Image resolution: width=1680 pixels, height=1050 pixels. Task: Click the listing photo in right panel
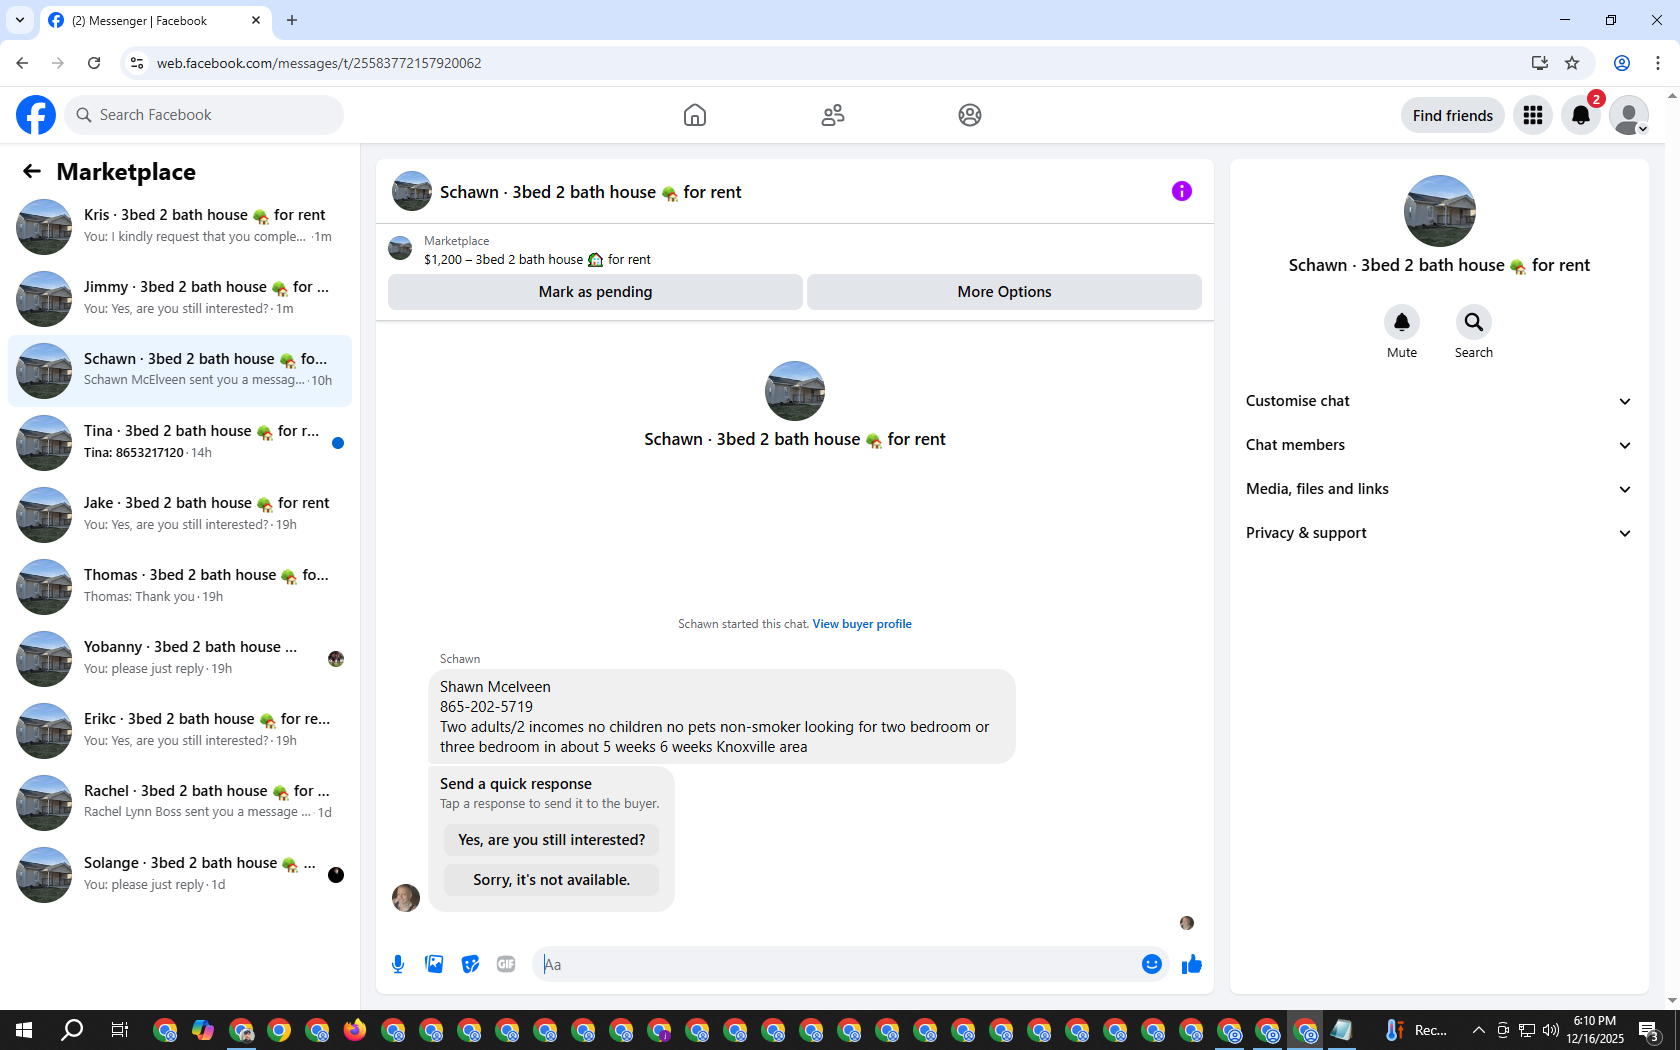[x=1439, y=211]
